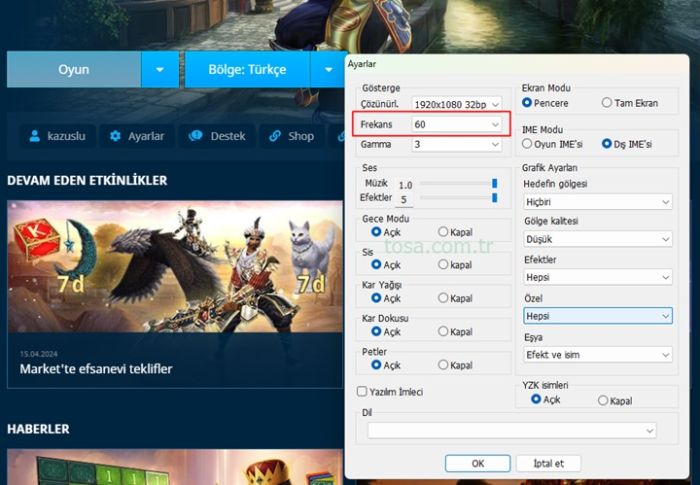Screen dimensions: 700x485
Task: Expand the Çözünürlük resolution combo box
Action: (455, 104)
